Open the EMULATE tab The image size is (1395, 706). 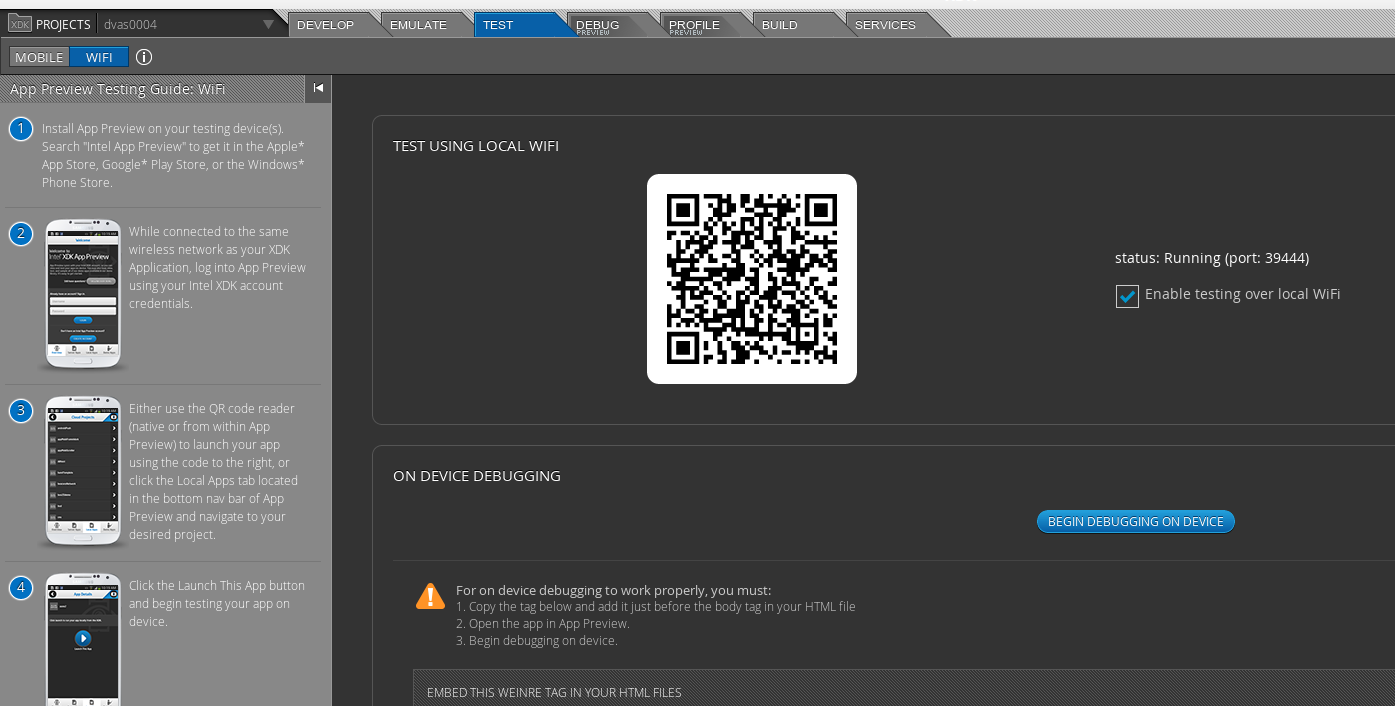(x=418, y=25)
